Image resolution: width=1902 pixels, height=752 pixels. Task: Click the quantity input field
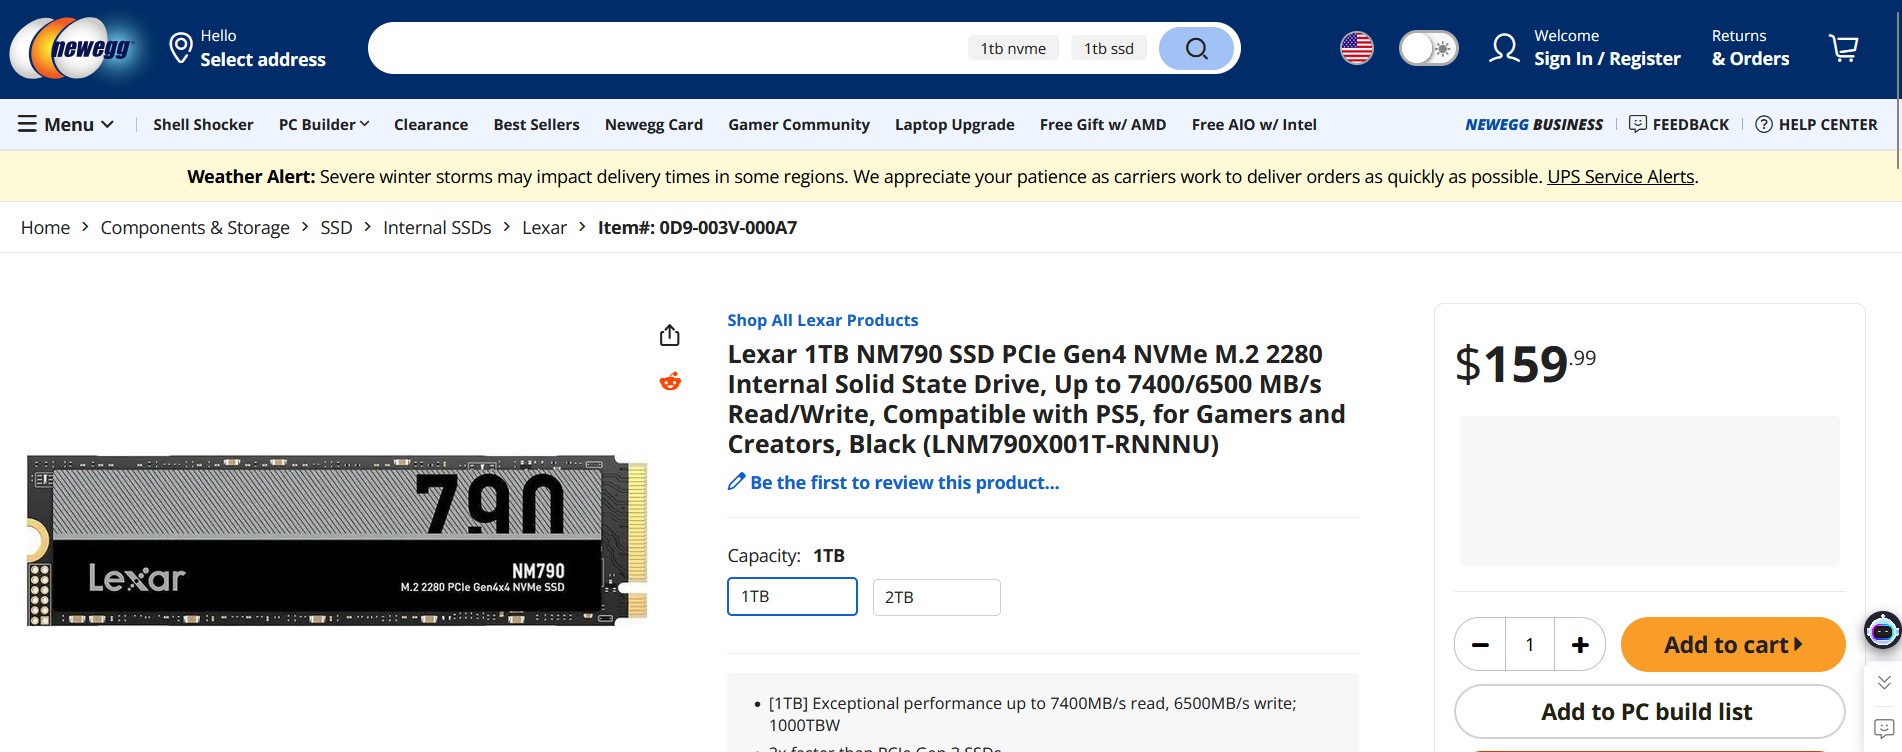tap(1530, 645)
